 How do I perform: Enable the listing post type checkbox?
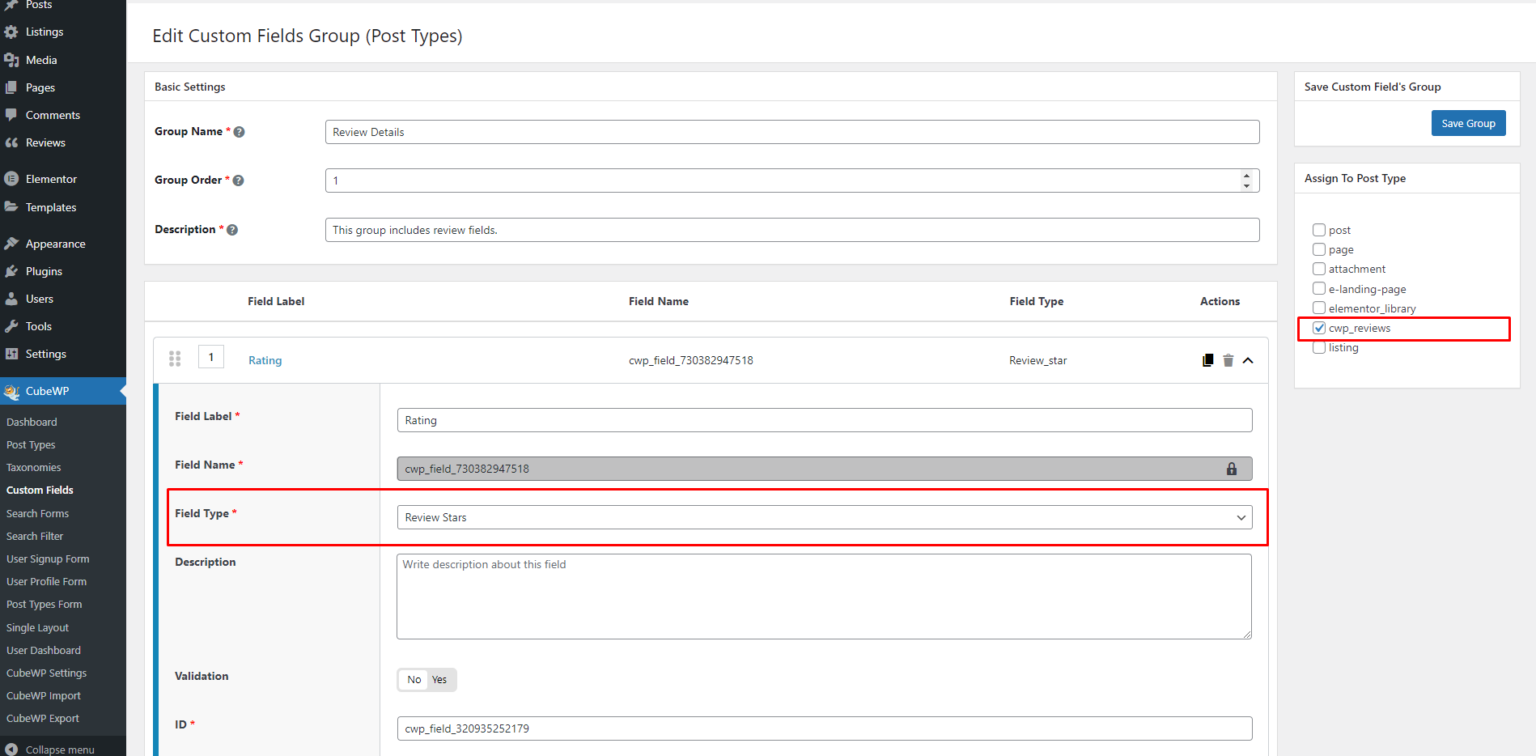(1318, 347)
